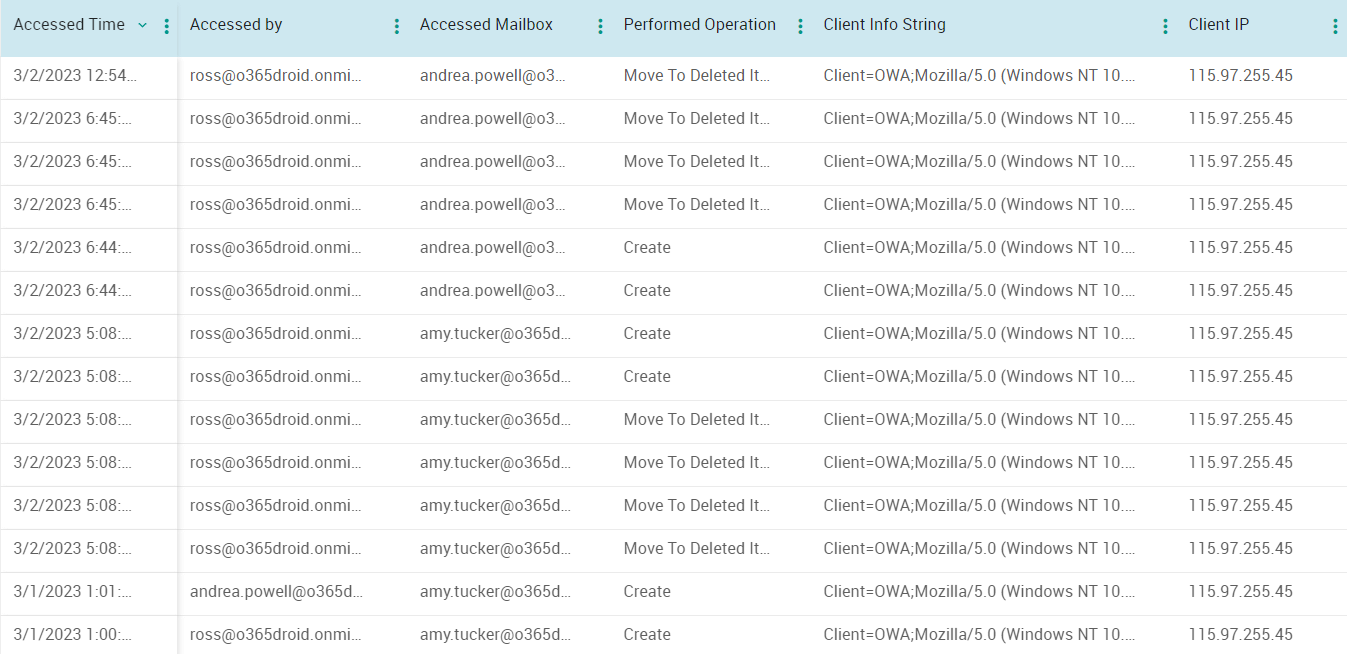
Task: Open the Accessed Mailbox column options menu
Action: 600,25
